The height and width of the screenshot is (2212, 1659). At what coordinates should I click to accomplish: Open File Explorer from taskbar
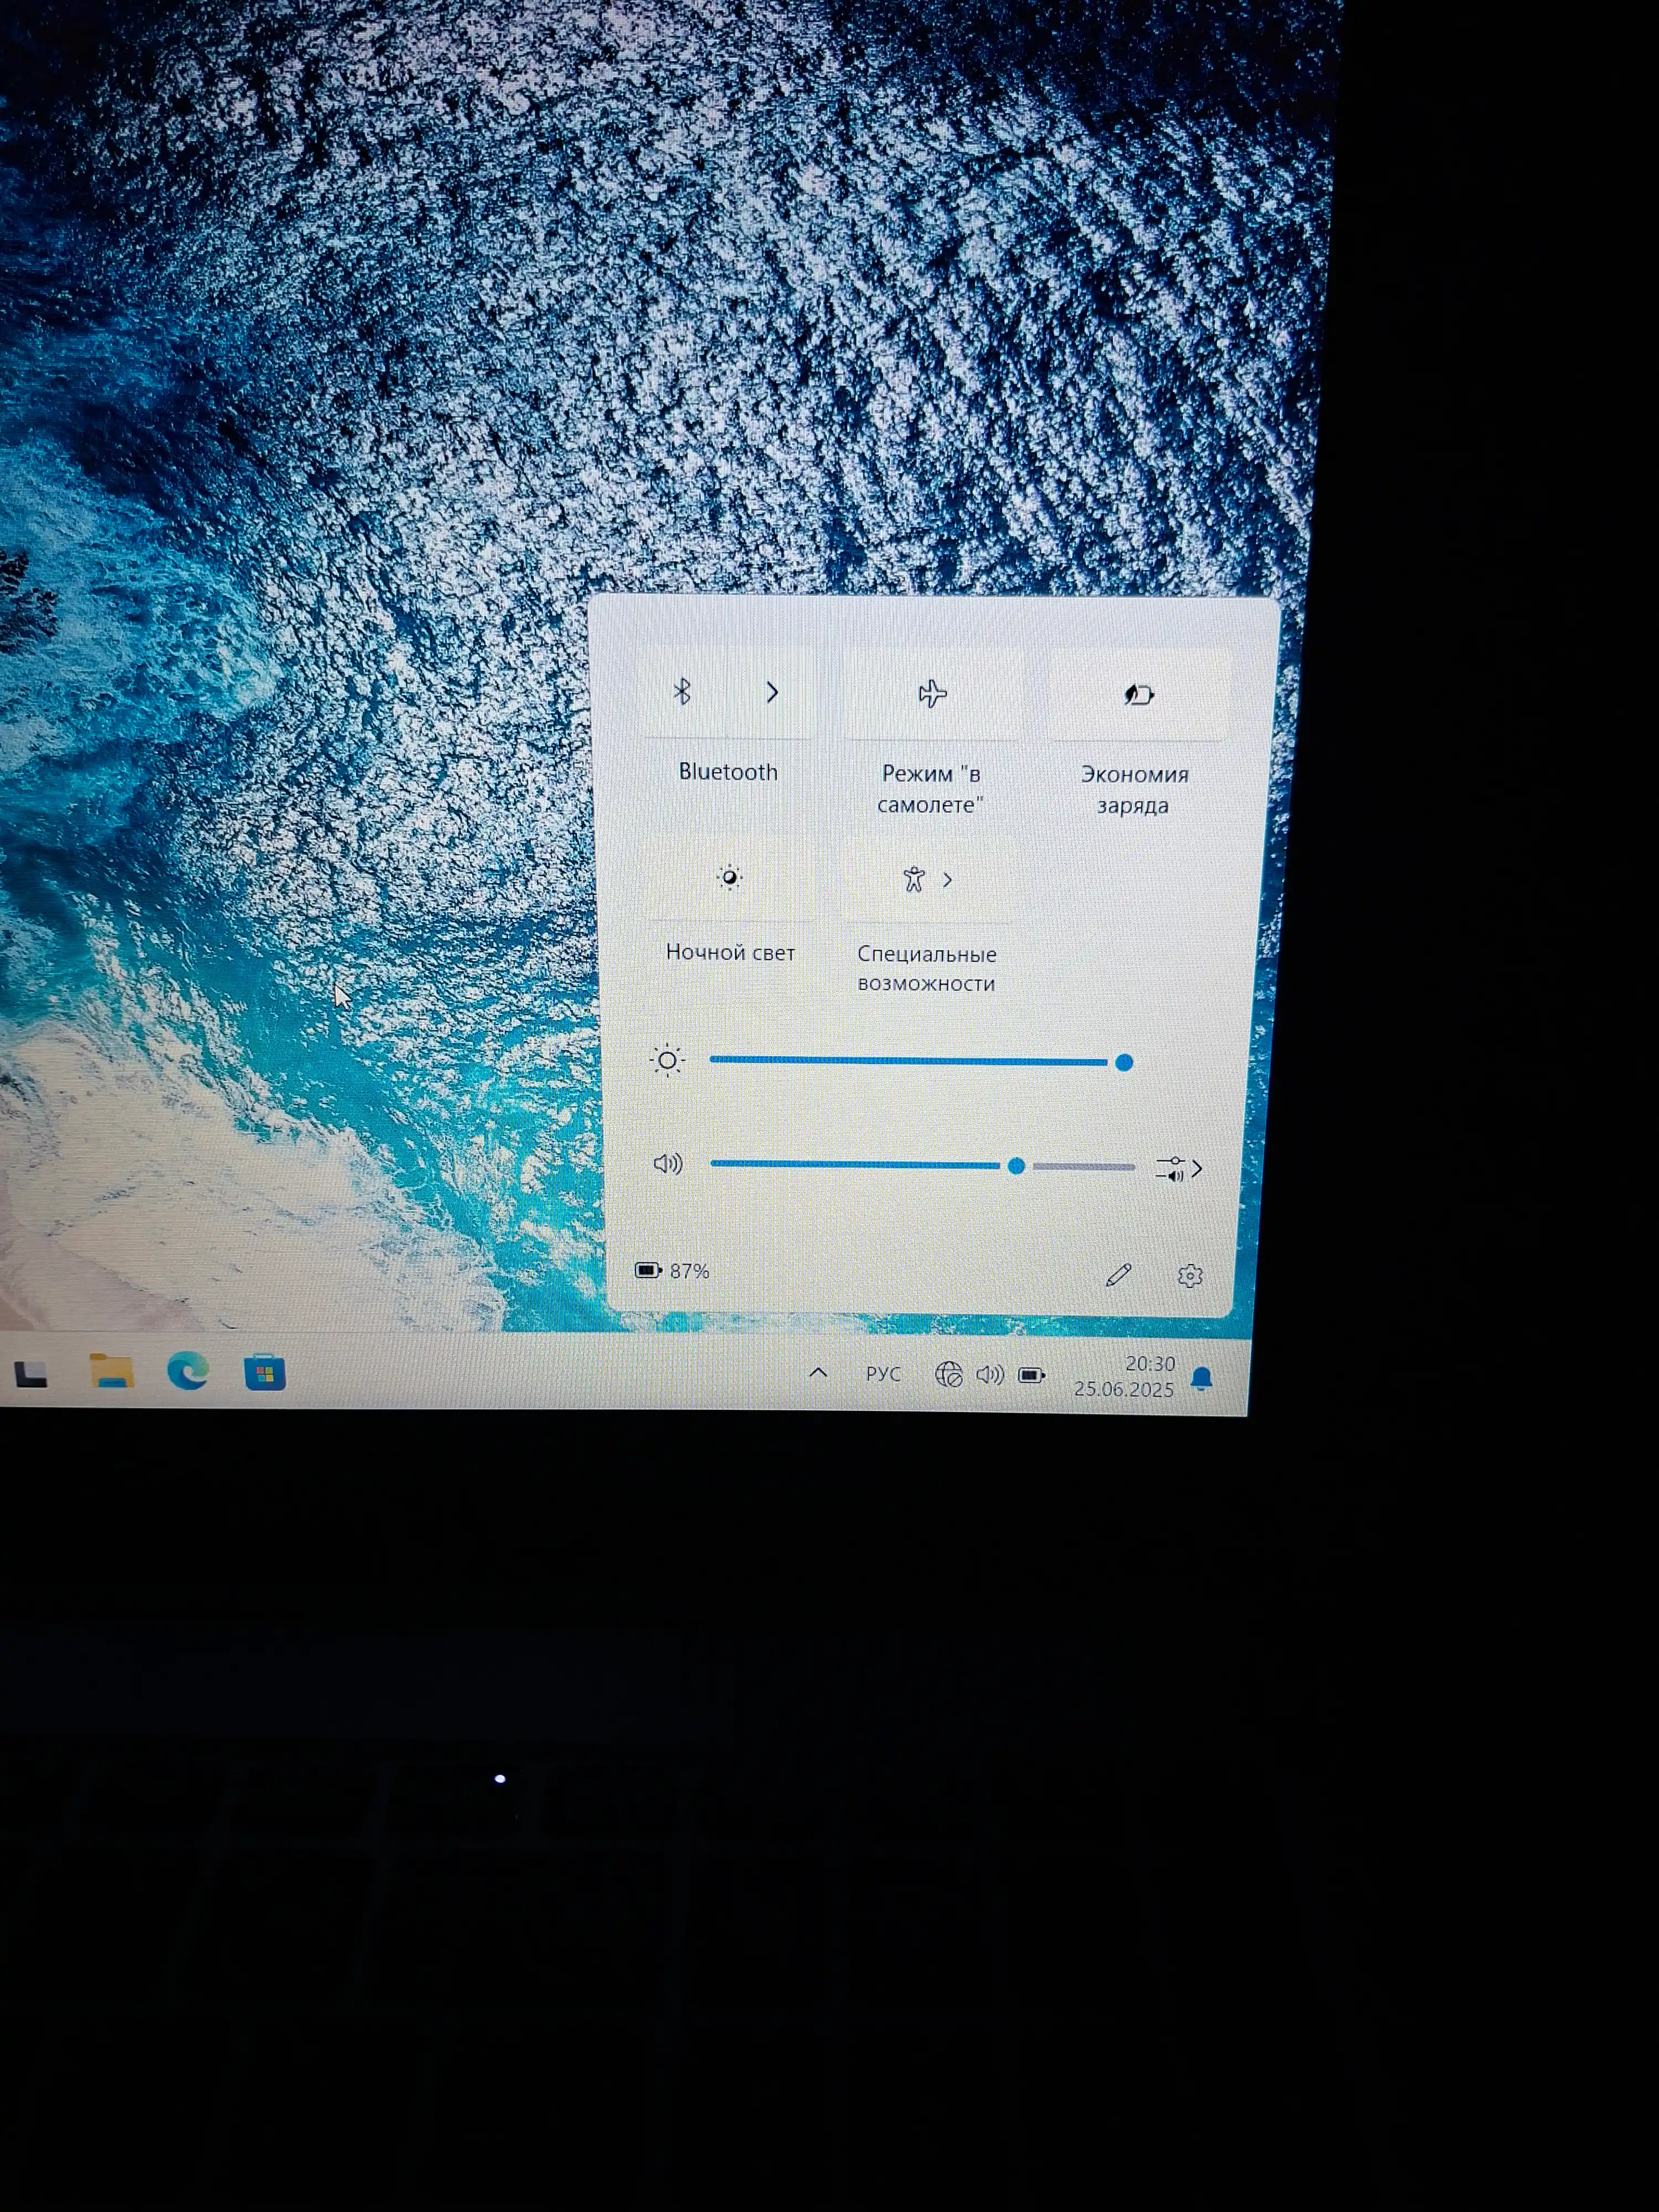[111, 1370]
